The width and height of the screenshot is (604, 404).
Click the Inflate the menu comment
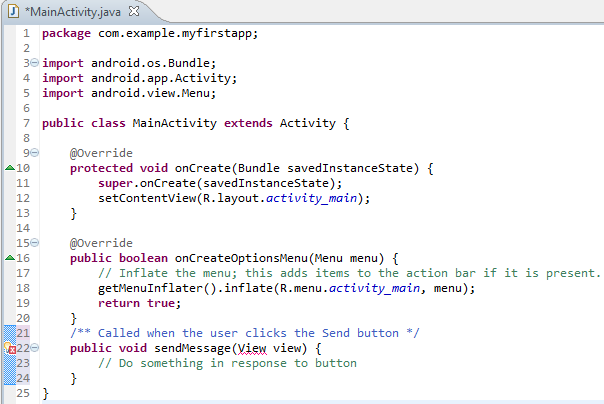[349, 273]
